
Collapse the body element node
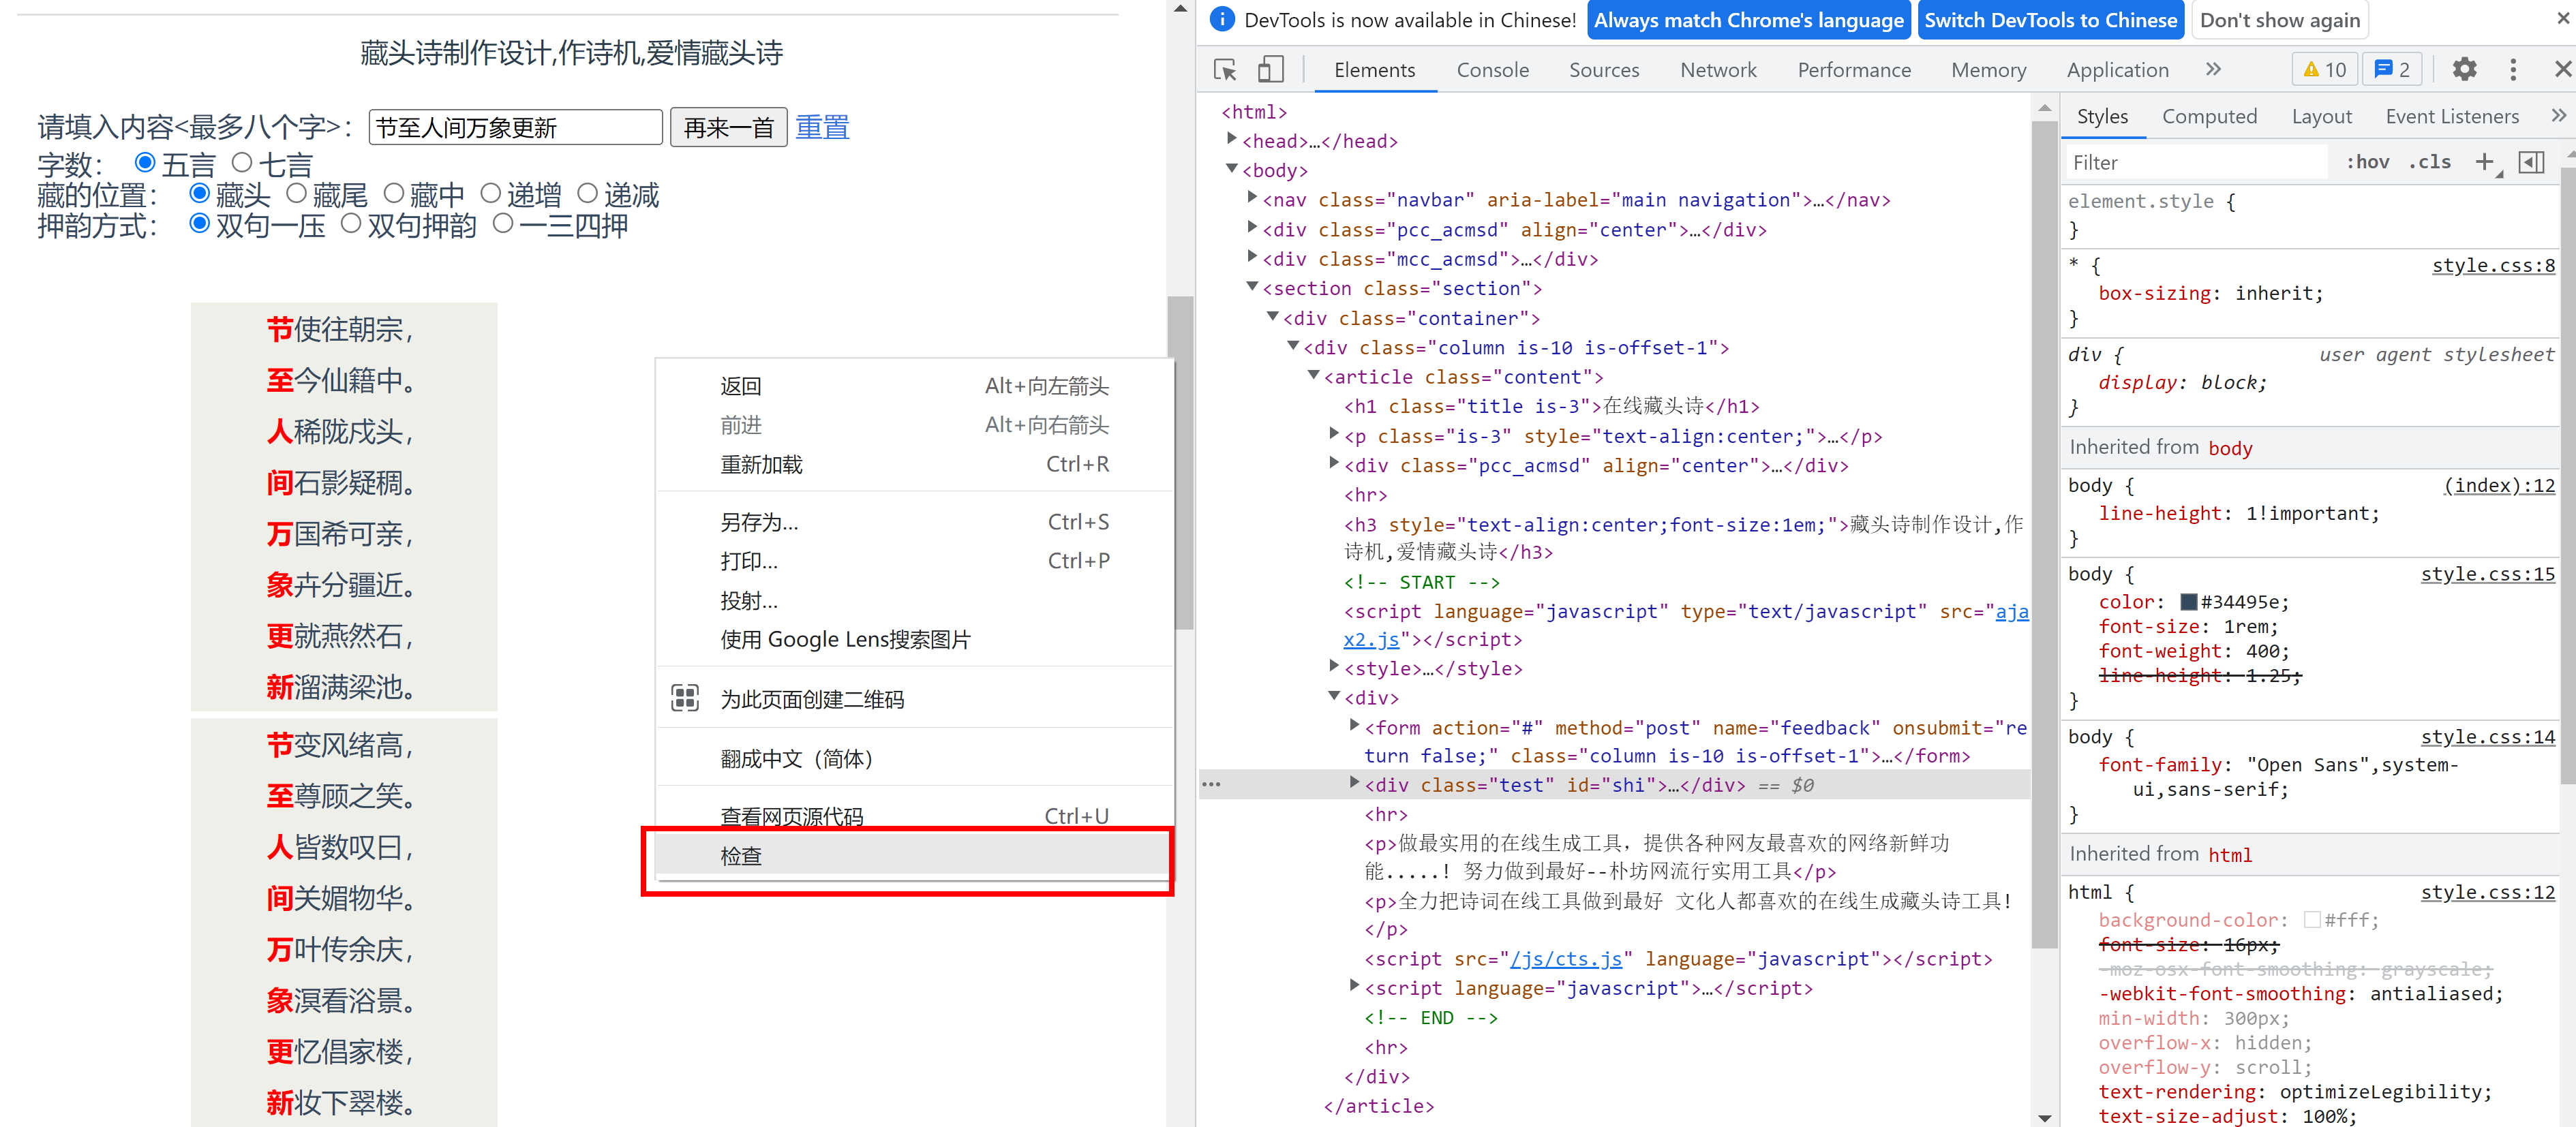click(x=1232, y=169)
